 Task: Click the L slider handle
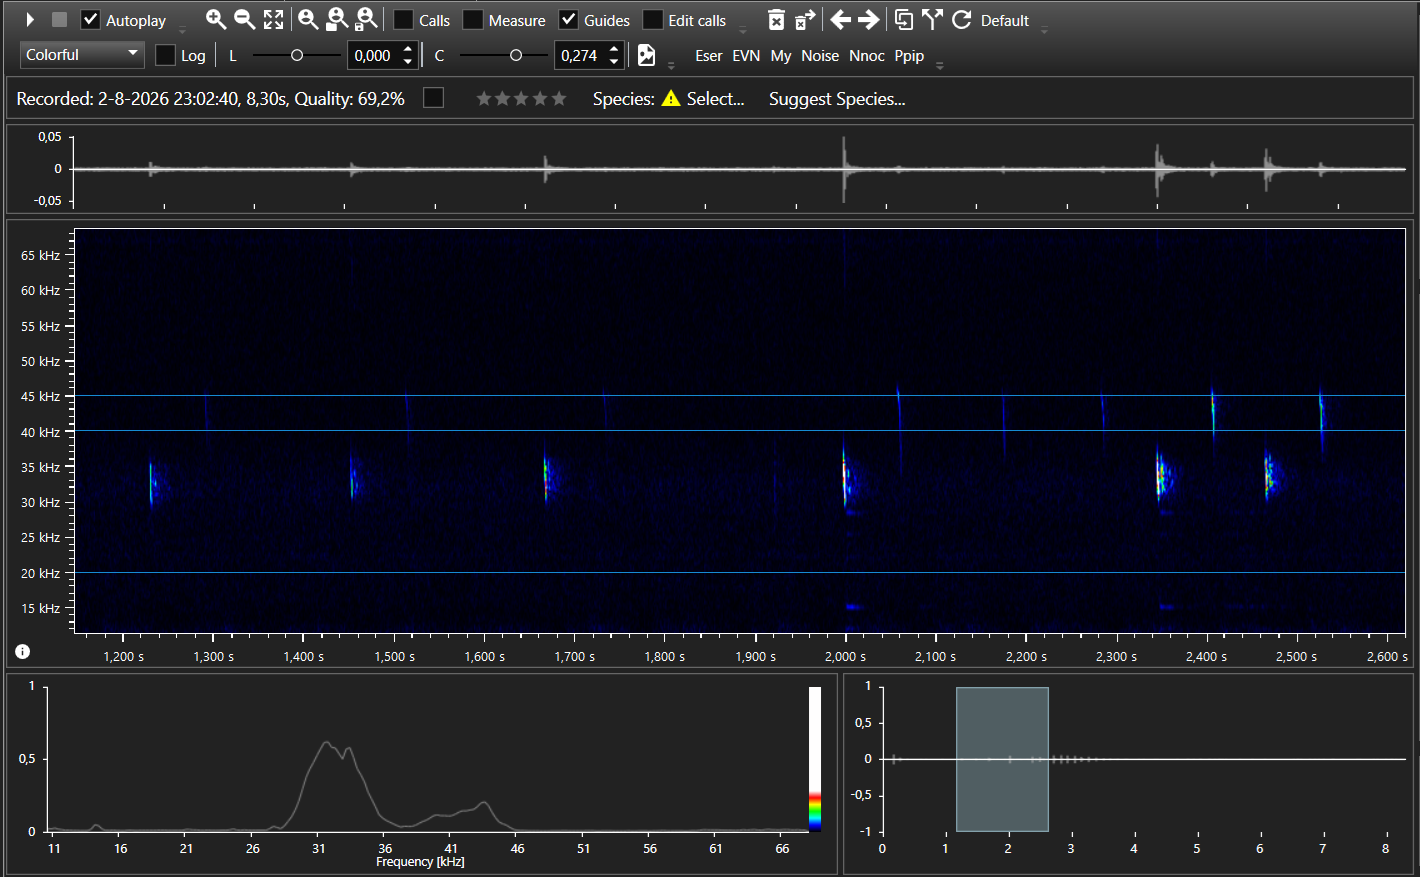click(297, 55)
